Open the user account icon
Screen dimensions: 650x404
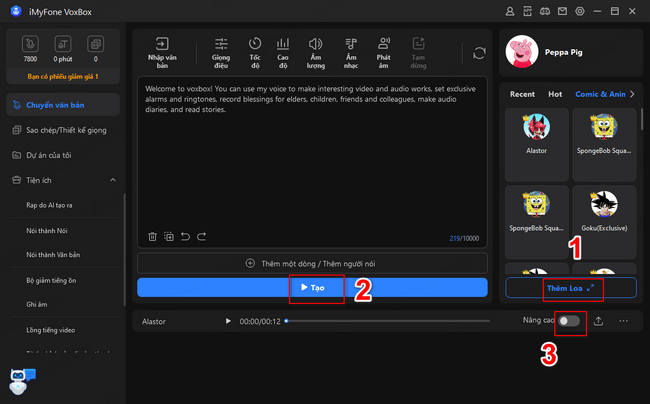click(x=510, y=12)
